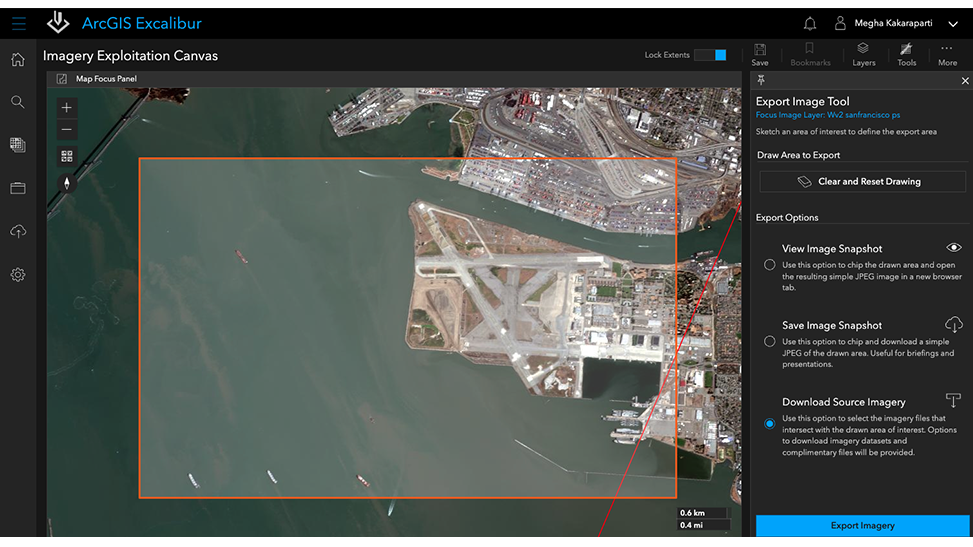Select the Save Image Snapshot radio button
The height and width of the screenshot is (547, 973).
click(x=769, y=341)
